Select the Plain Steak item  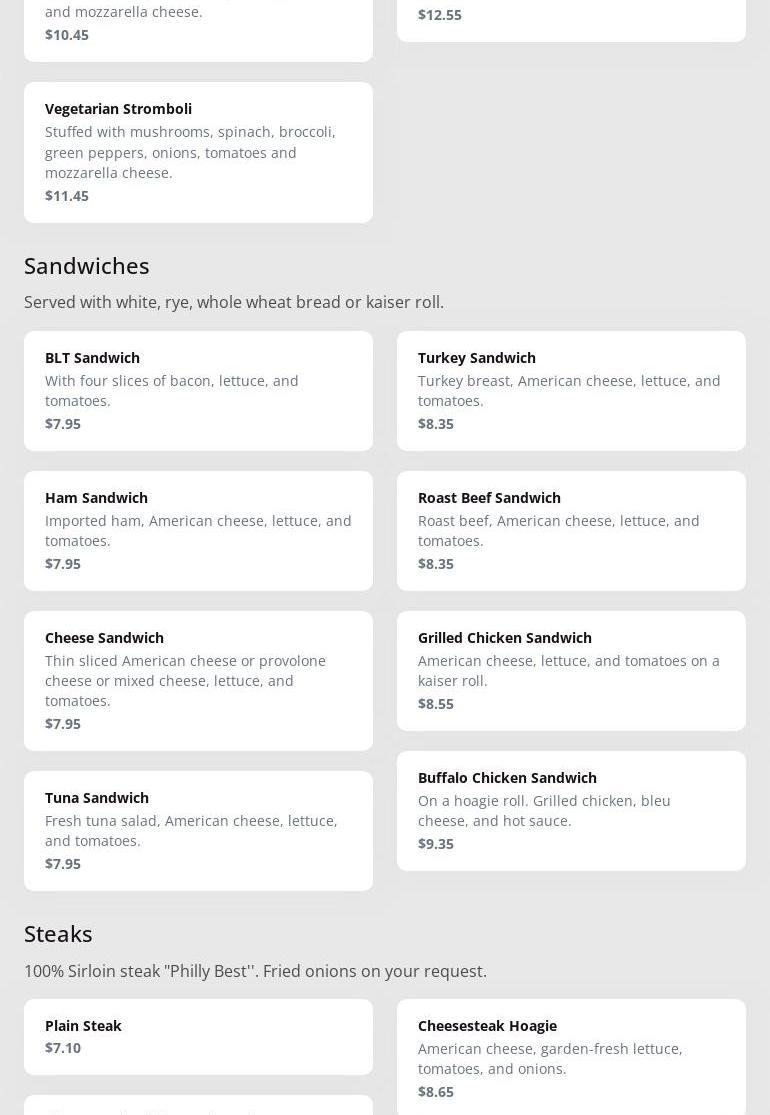tap(198, 1036)
